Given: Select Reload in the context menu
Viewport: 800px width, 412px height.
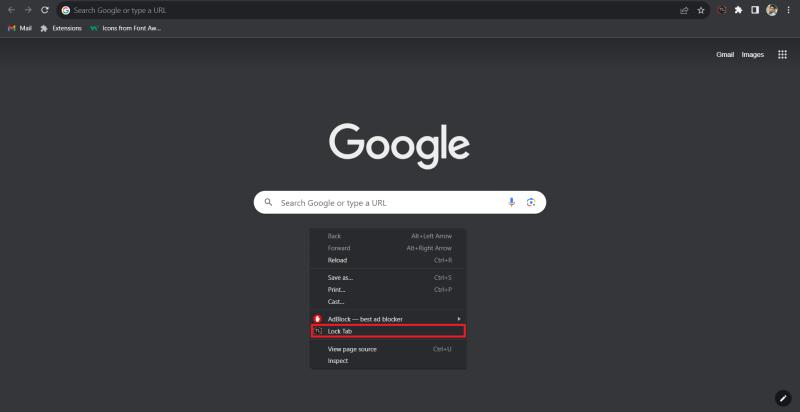Looking at the screenshot, I should pos(388,260).
